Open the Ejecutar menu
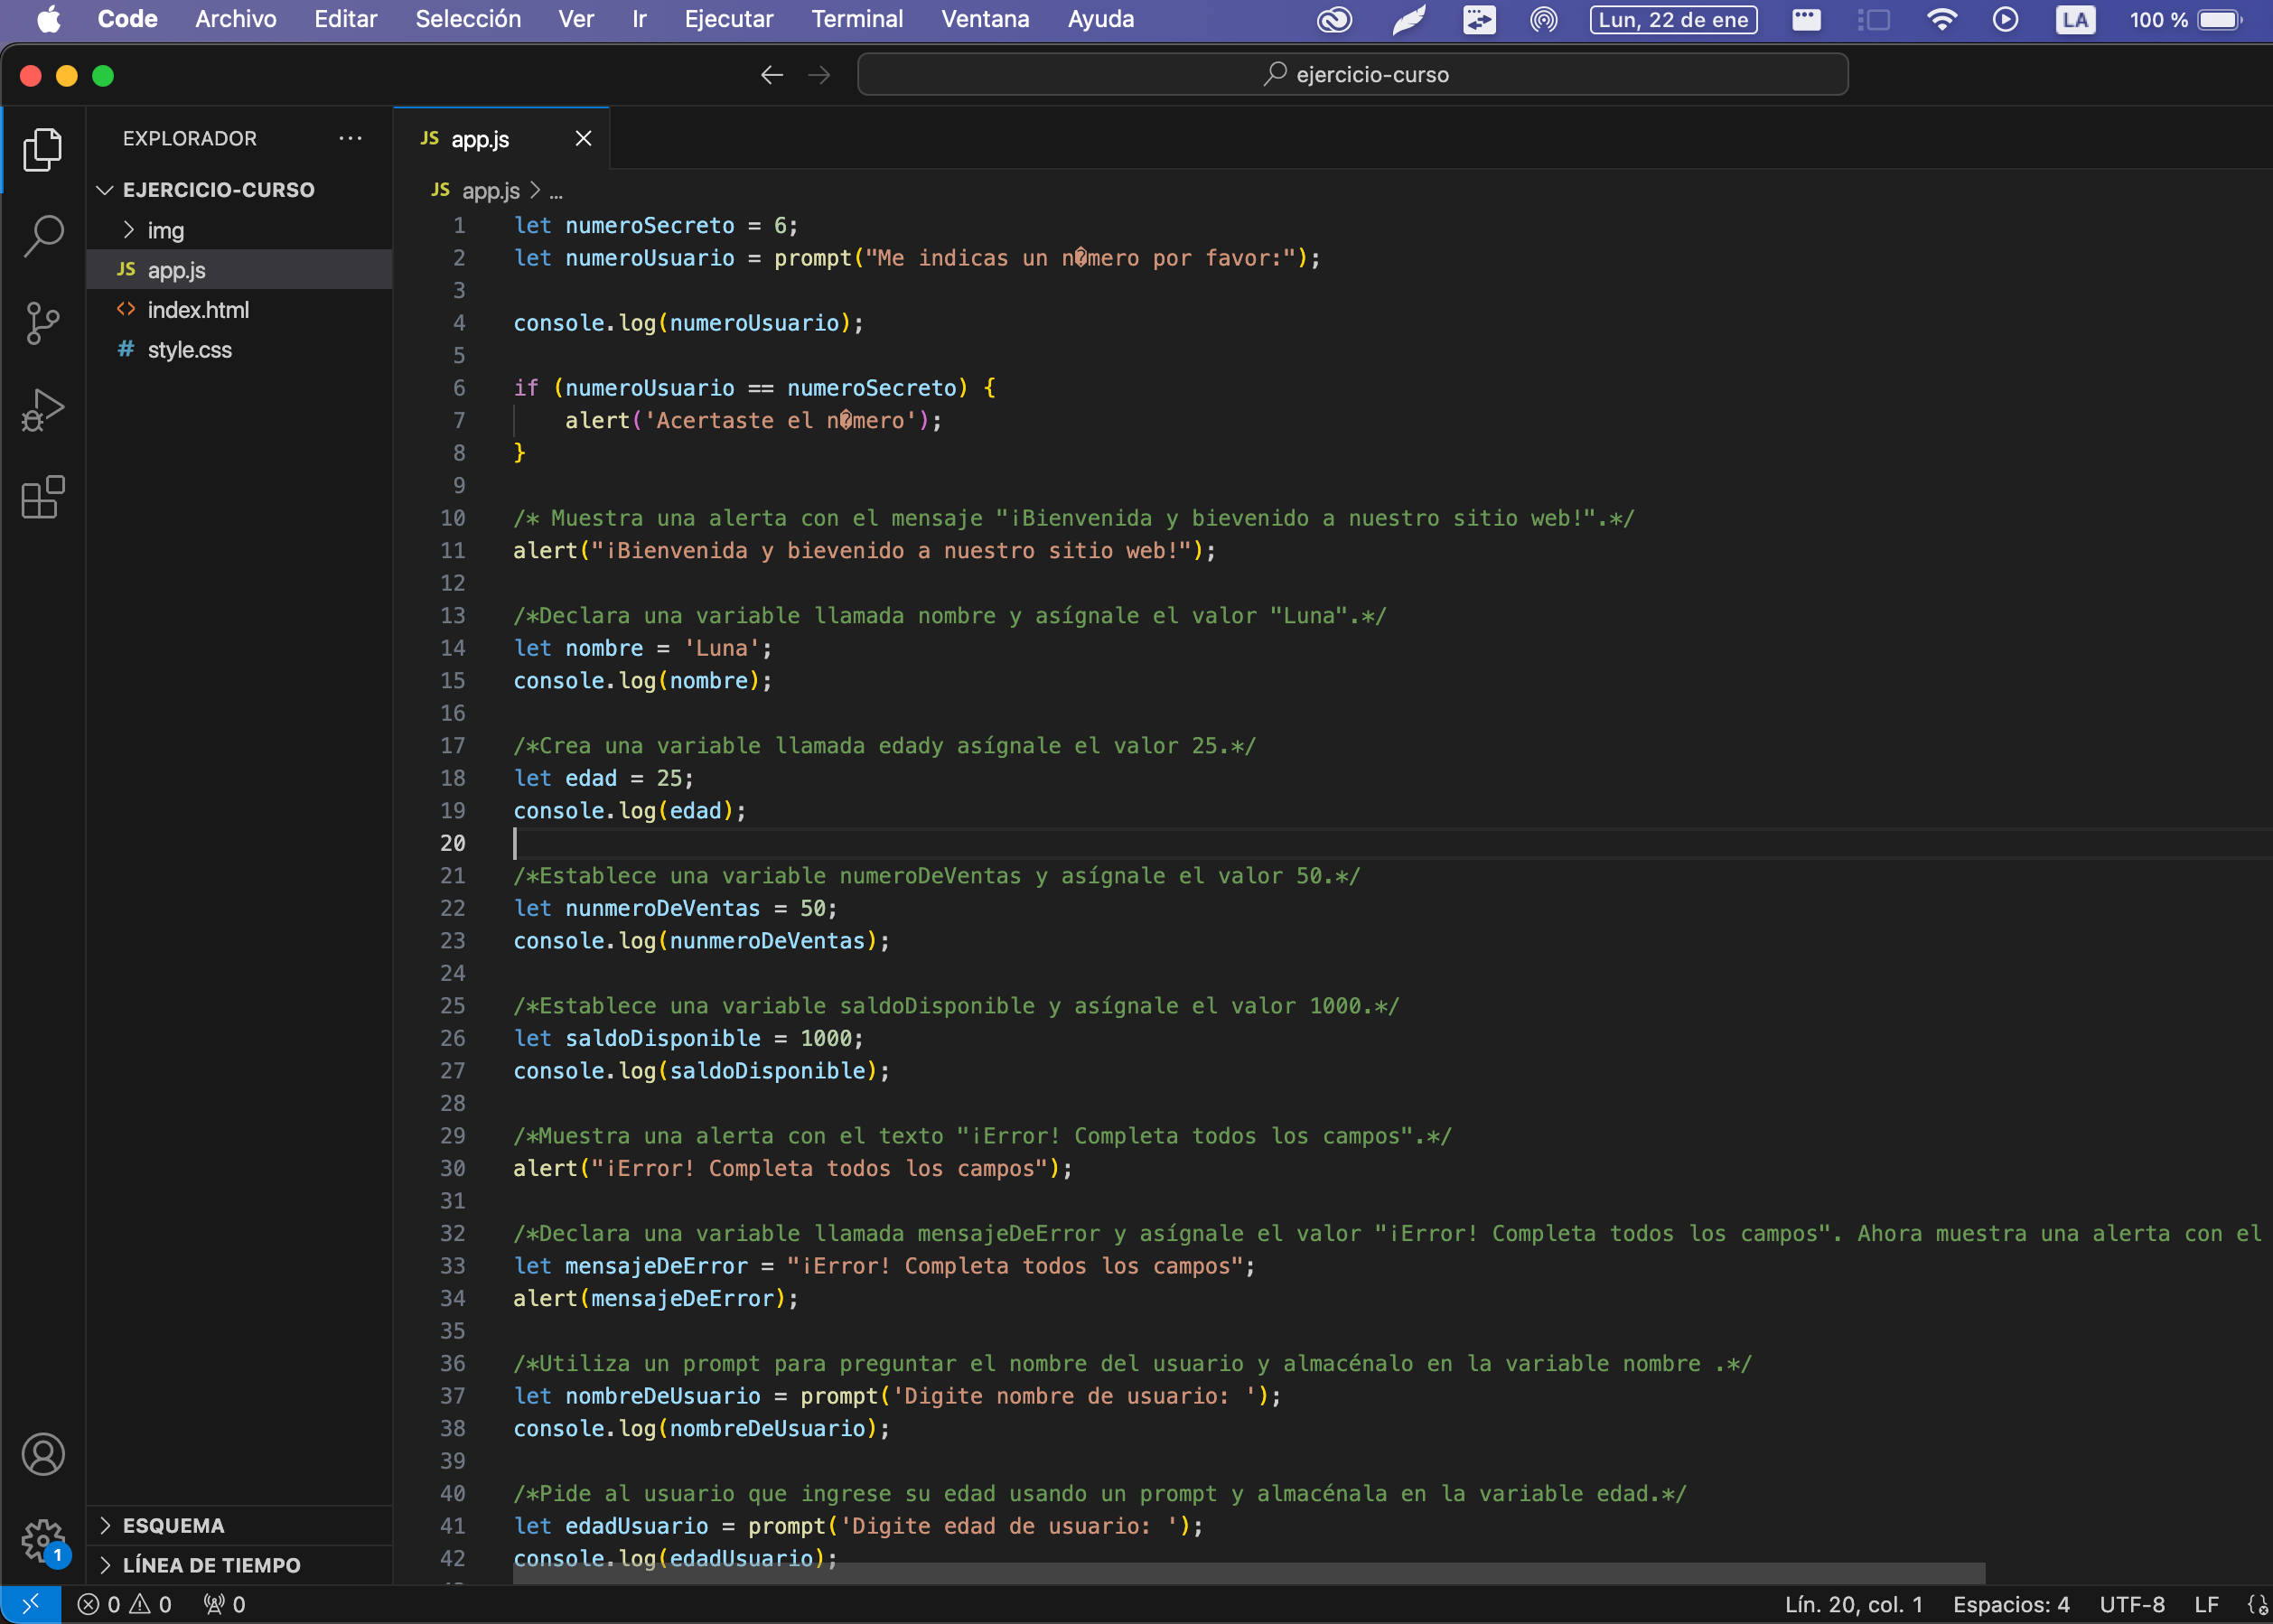Screen dimensions: 2273x1624 point(729,19)
